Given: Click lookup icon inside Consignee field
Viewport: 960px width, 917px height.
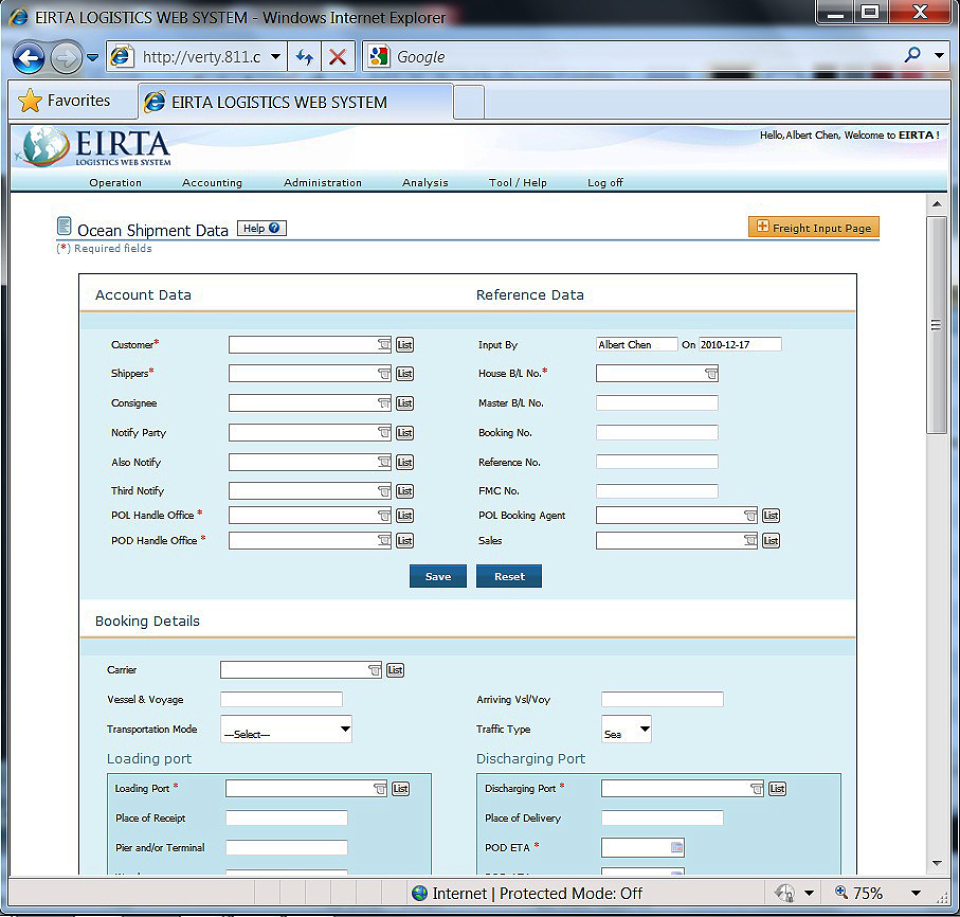Looking at the screenshot, I should (x=384, y=403).
